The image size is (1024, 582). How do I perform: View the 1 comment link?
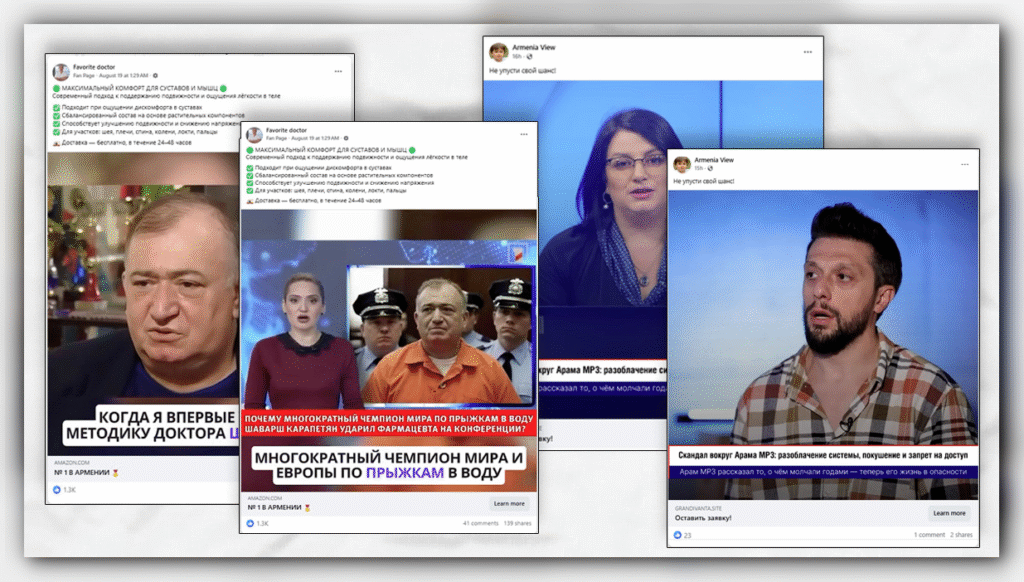click(929, 535)
